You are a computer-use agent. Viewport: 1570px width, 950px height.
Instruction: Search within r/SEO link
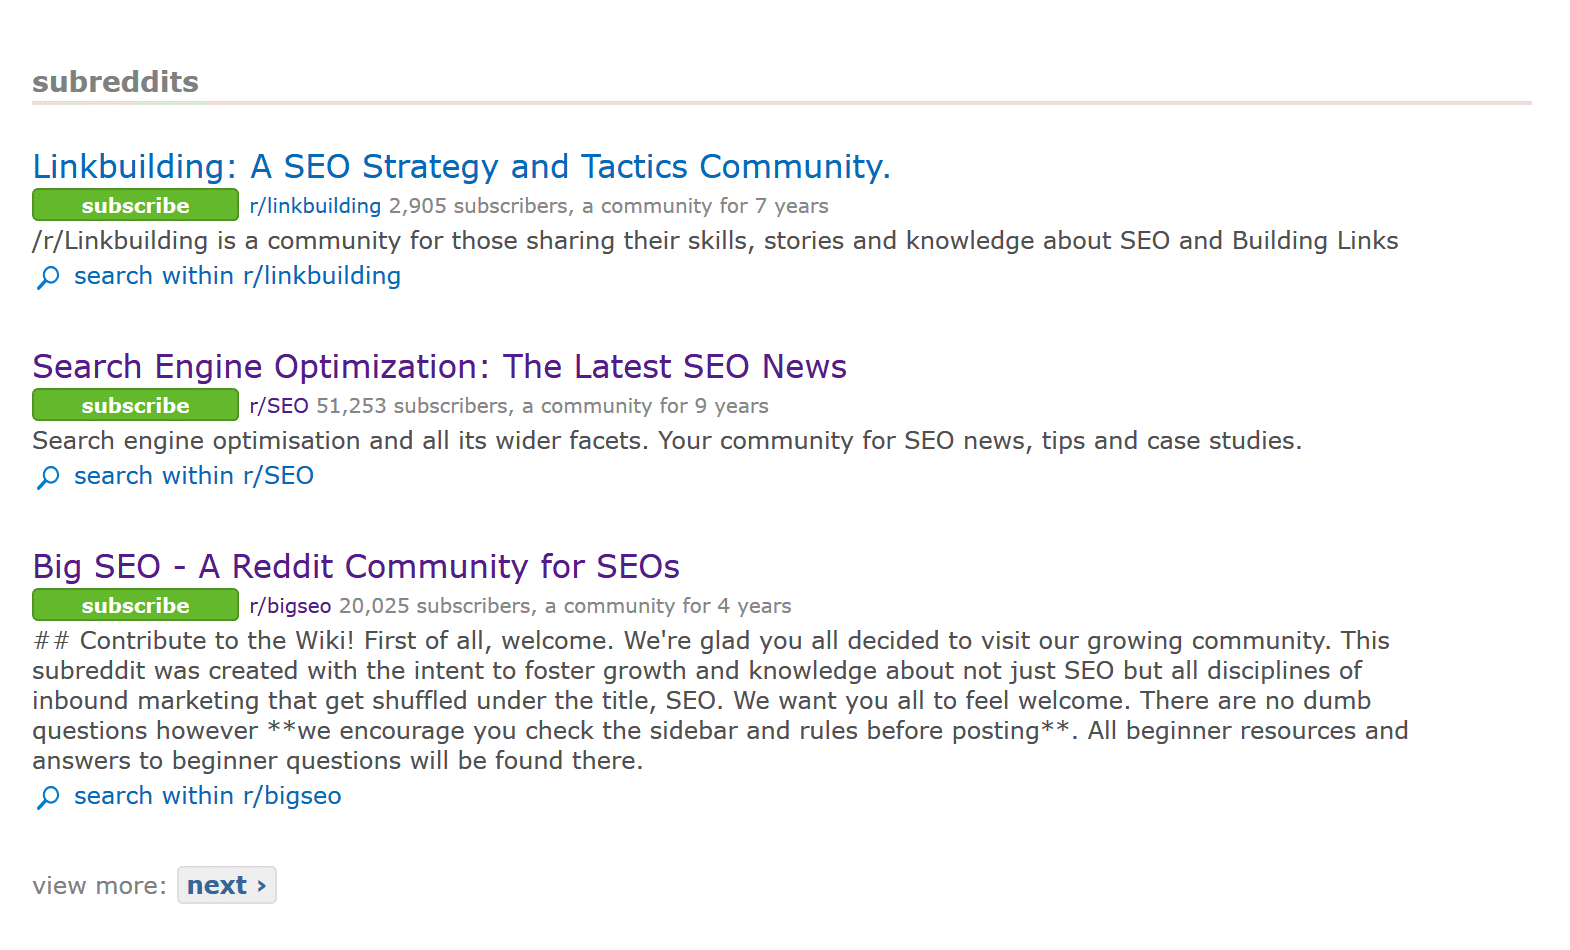point(194,476)
